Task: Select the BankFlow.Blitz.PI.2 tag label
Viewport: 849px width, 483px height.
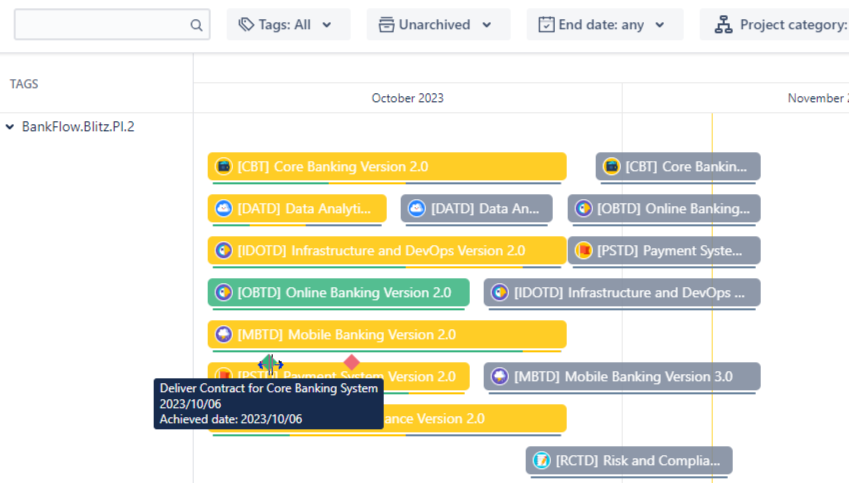Action: coord(78,127)
